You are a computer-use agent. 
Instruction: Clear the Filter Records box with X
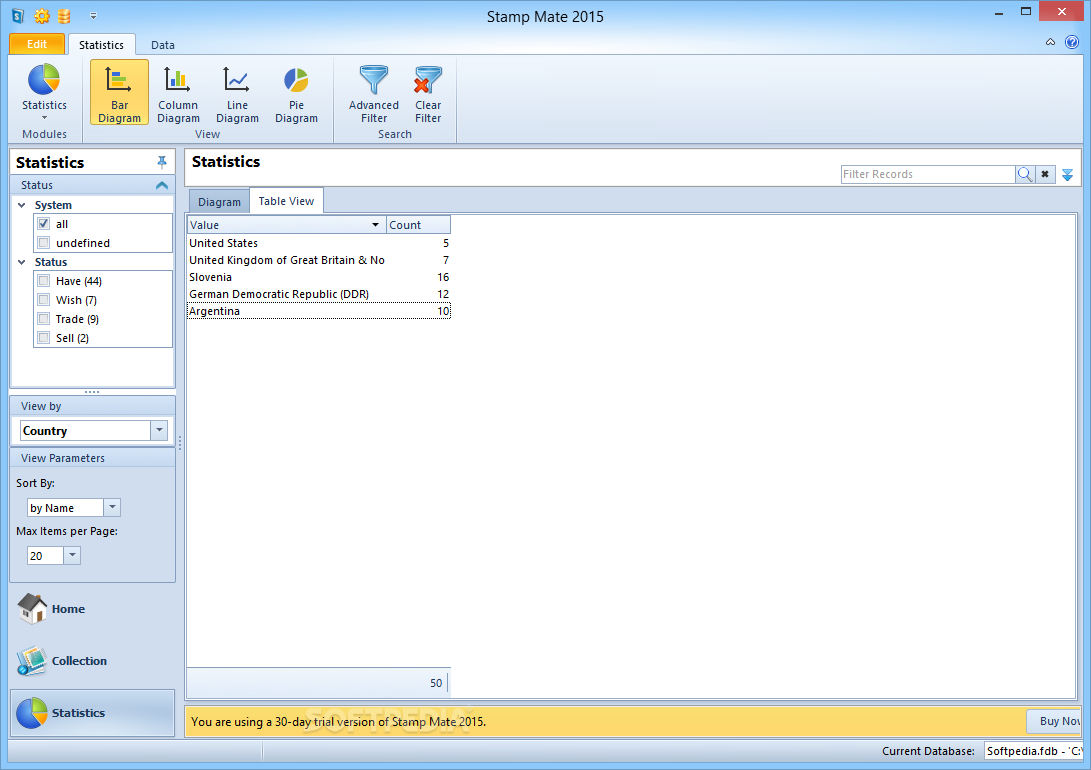click(1044, 174)
